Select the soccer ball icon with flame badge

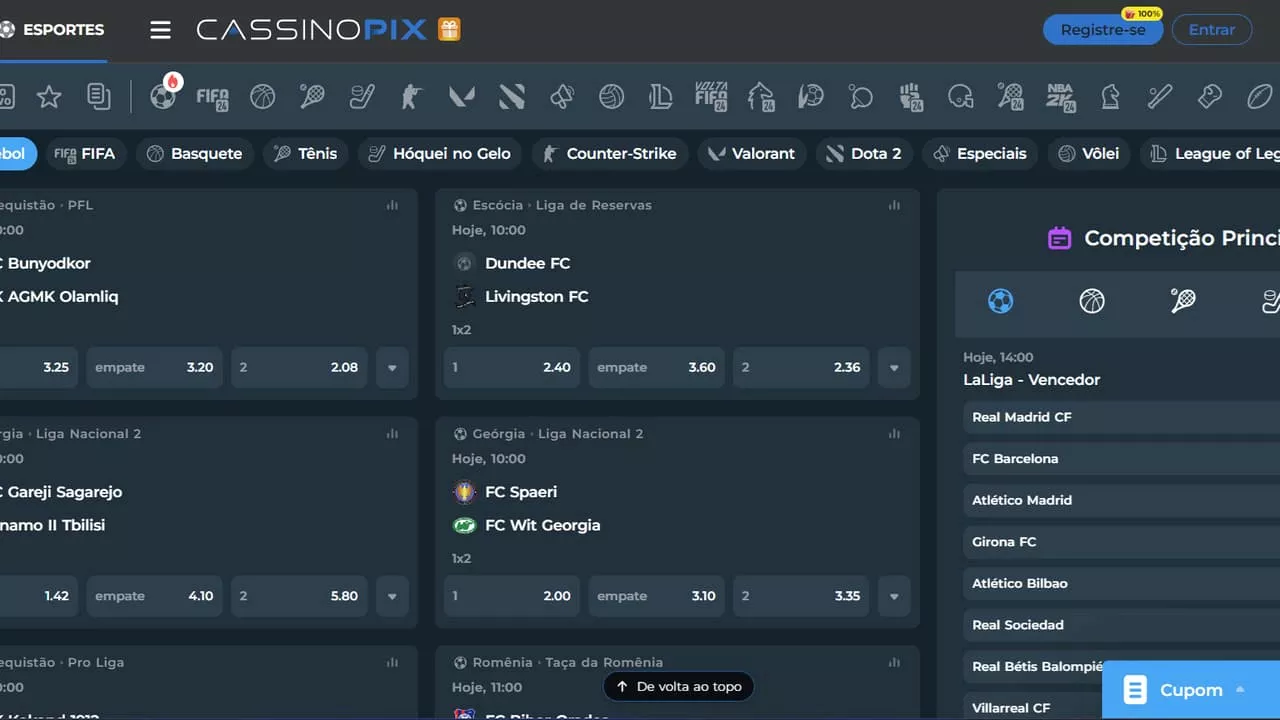pyautogui.click(x=163, y=96)
